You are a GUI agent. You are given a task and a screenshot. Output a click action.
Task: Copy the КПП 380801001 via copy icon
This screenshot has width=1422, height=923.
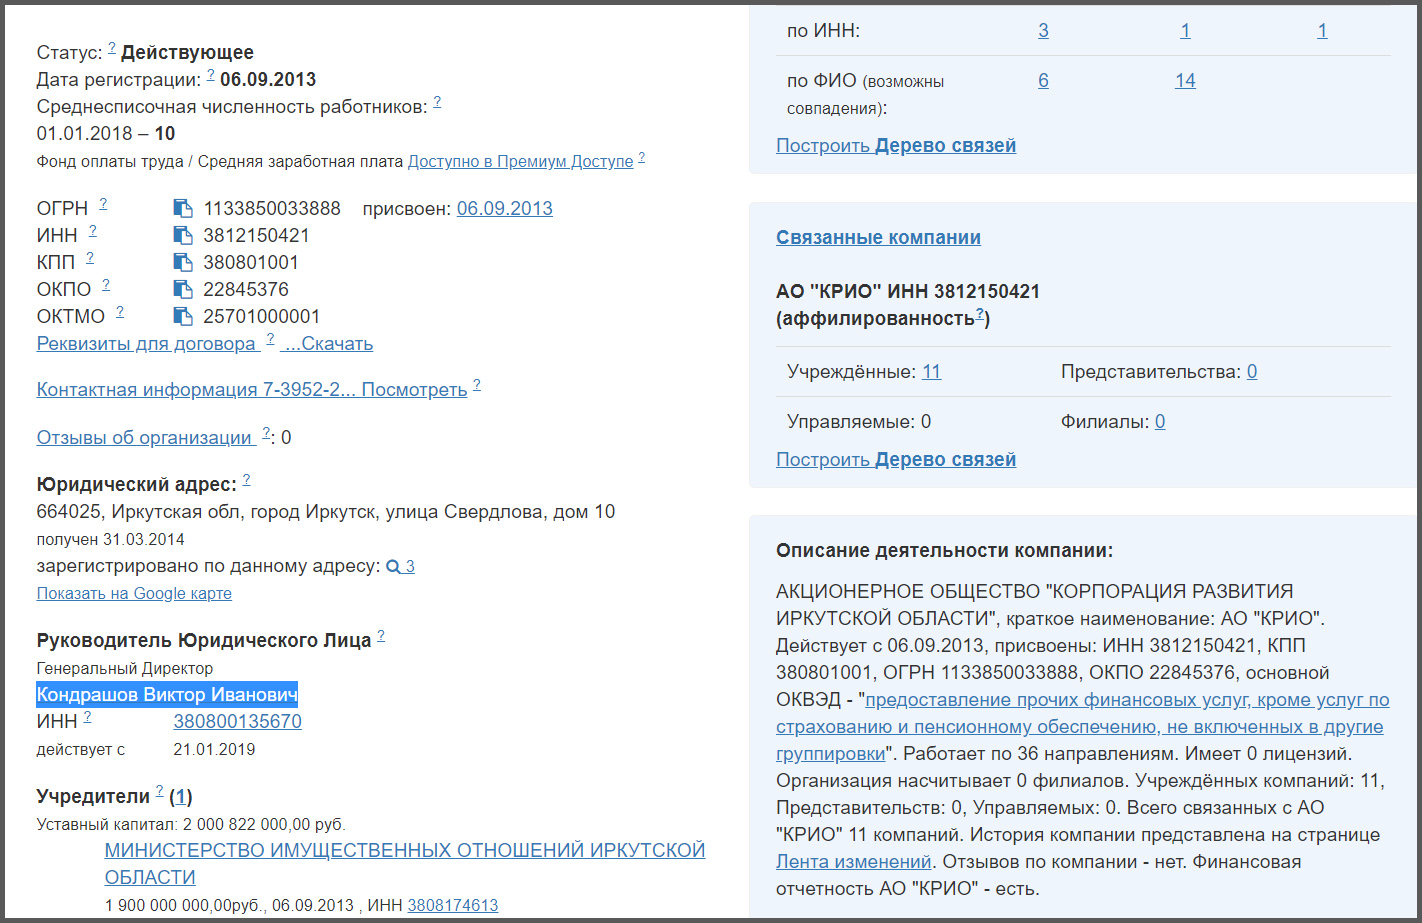click(183, 262)
